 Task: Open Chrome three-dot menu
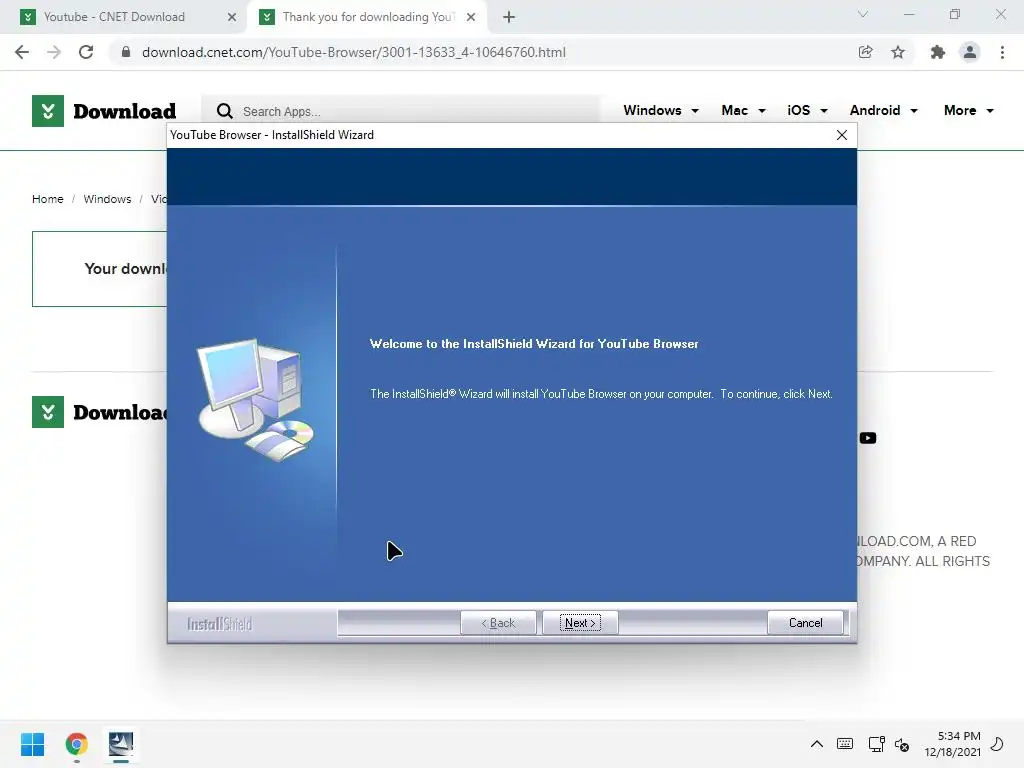(x=1002, y=52)
